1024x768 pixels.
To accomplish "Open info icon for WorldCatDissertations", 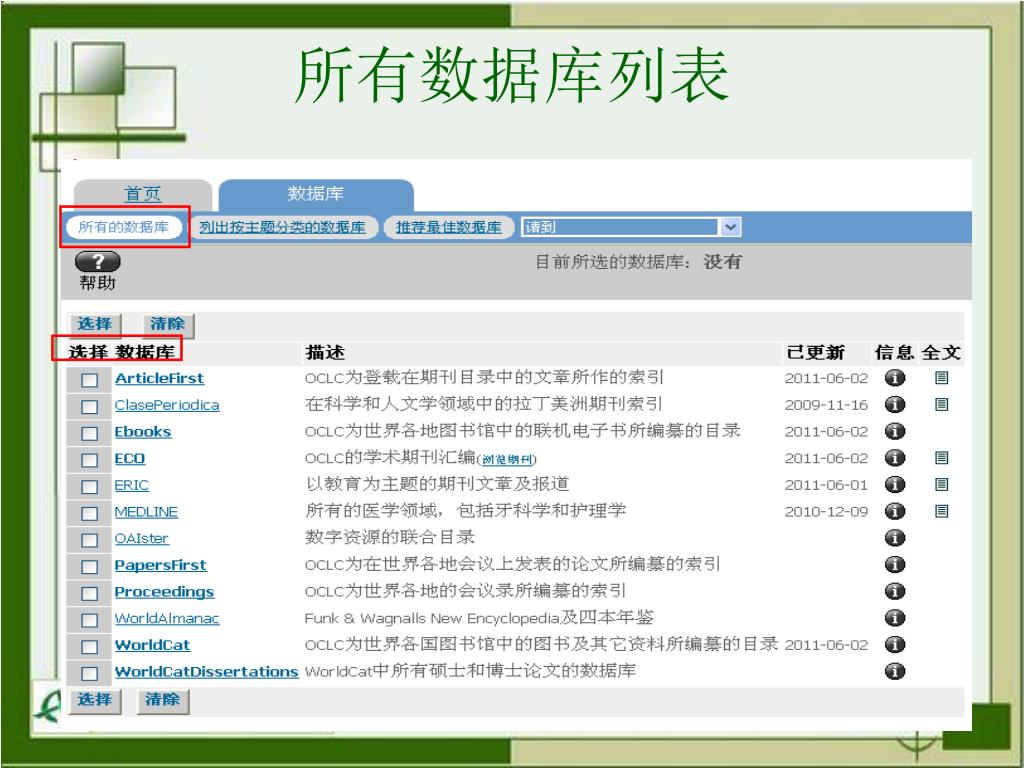I will click(895, 671).
